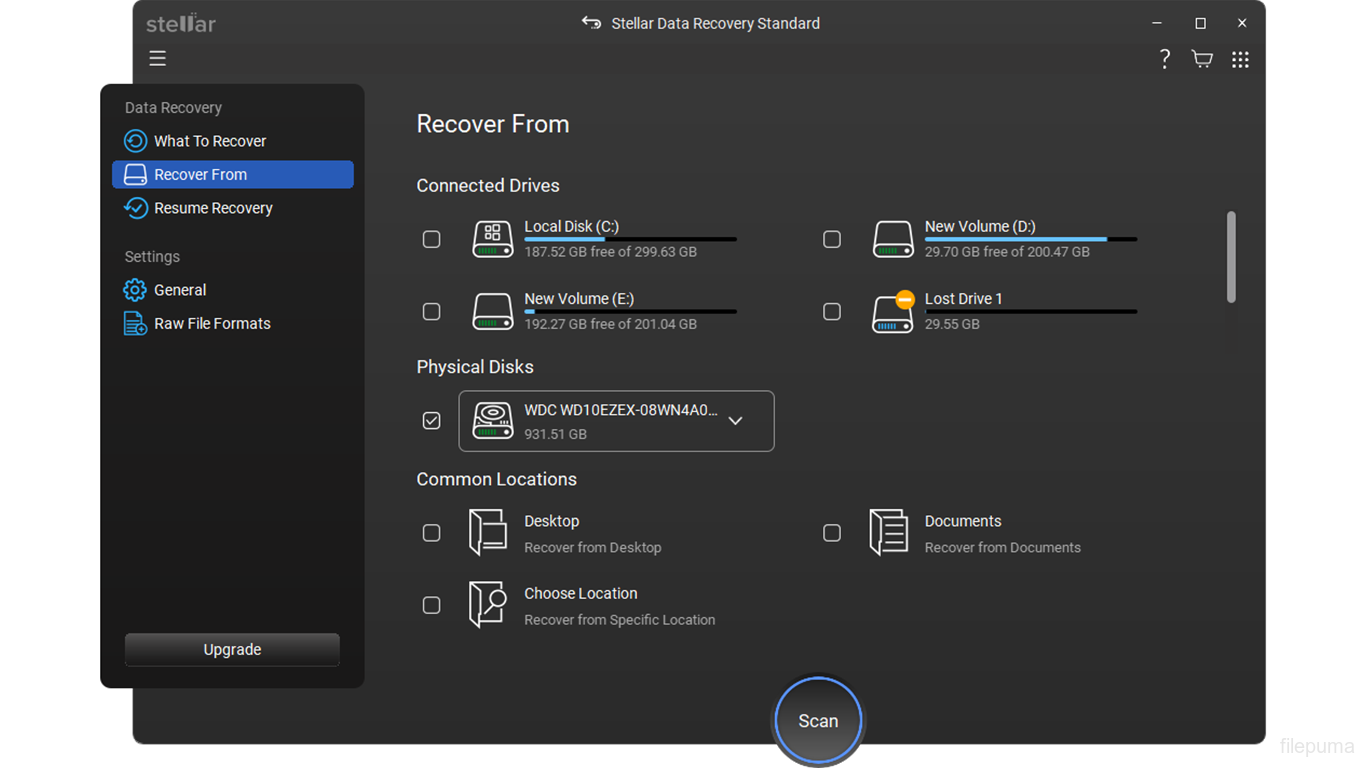Uncheck the WDC physical disk checkbox

click(x=432, y=421)
